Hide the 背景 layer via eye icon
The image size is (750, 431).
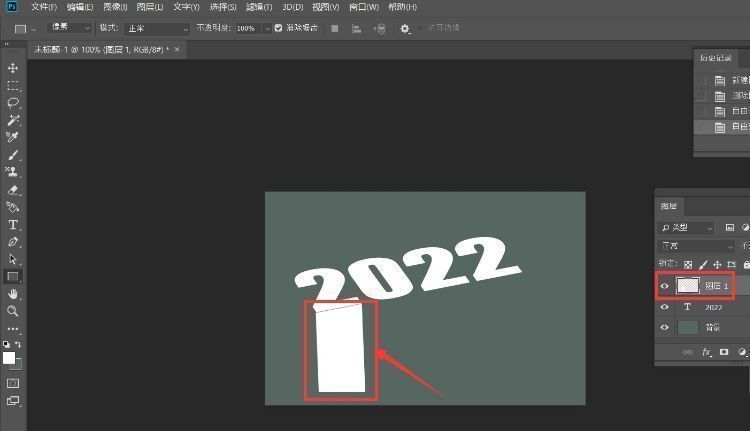[665, 328]
